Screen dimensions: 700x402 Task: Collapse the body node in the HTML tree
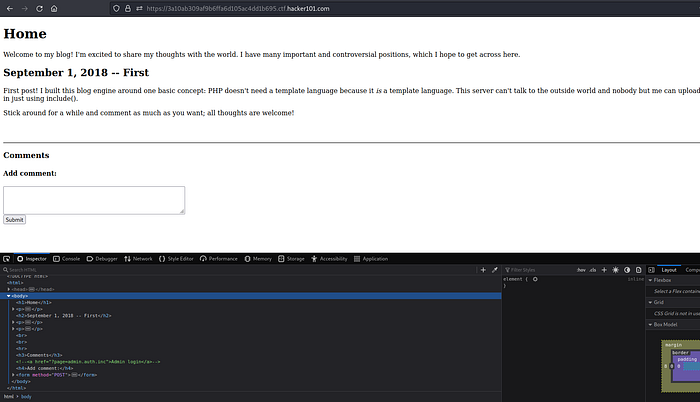9,296
